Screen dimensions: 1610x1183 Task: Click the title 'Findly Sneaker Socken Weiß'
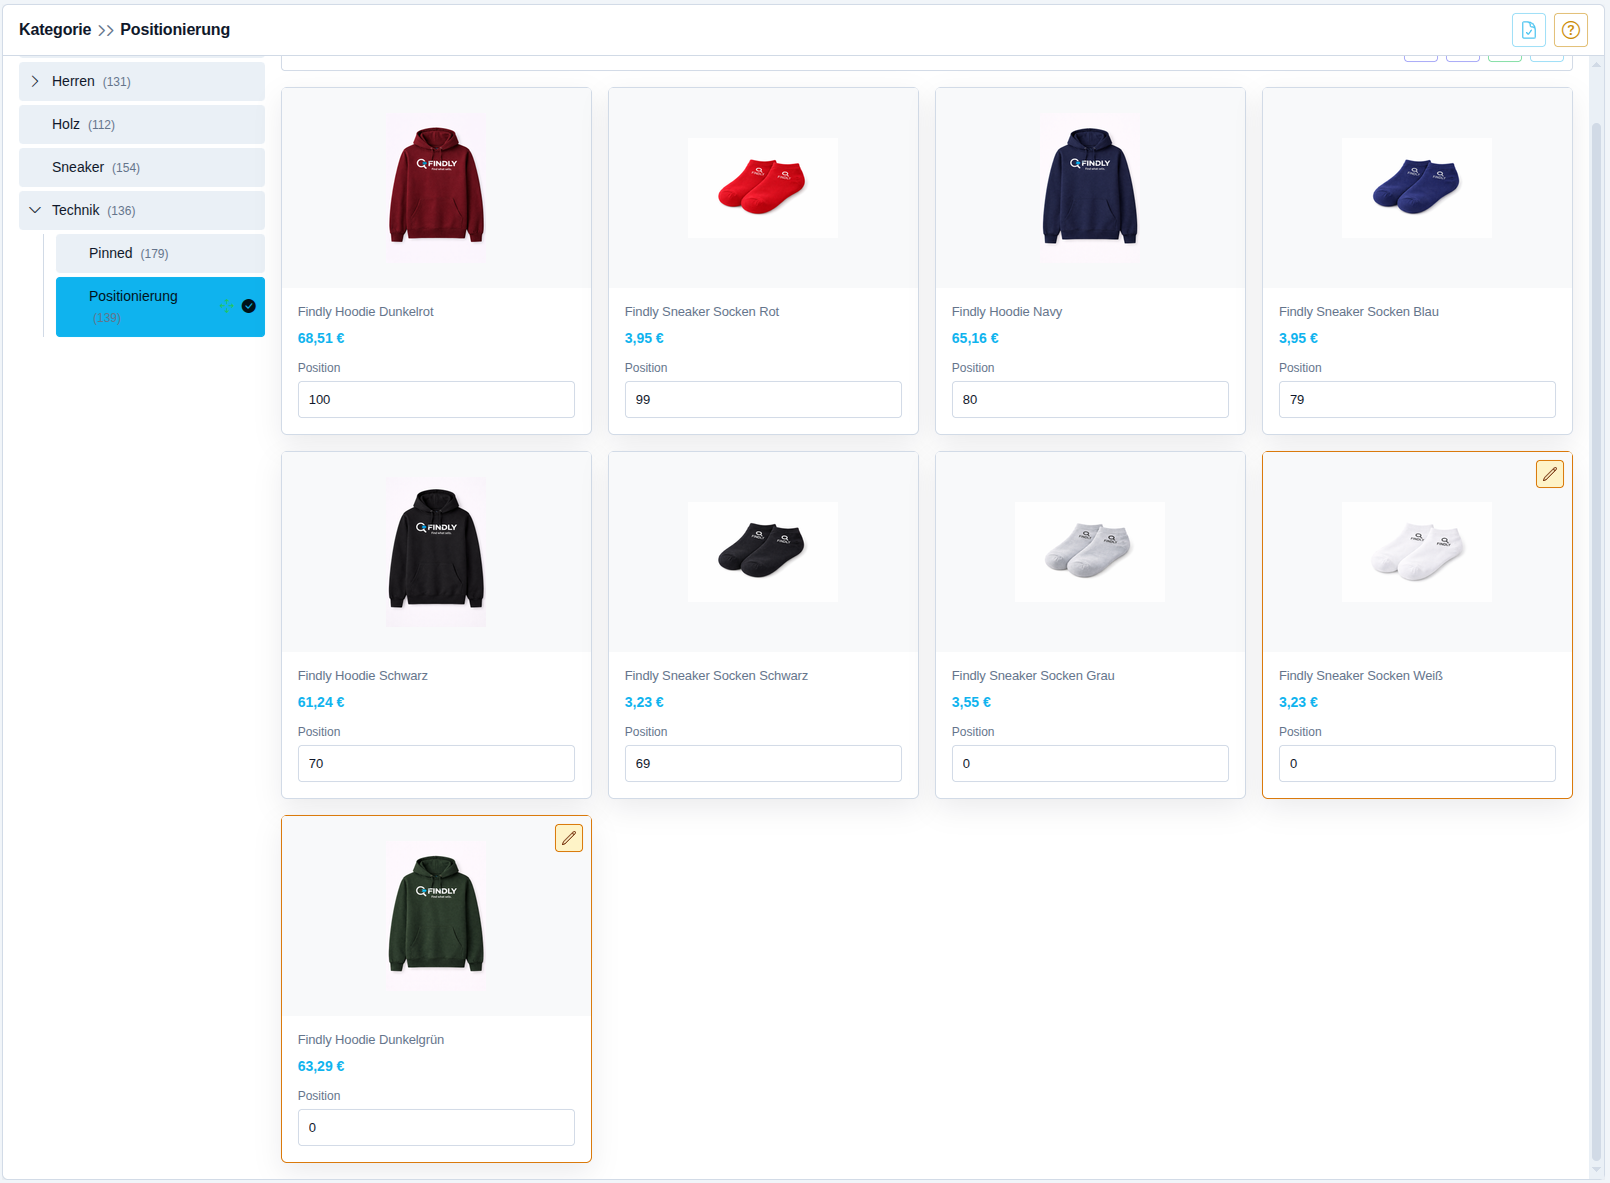1361,676
